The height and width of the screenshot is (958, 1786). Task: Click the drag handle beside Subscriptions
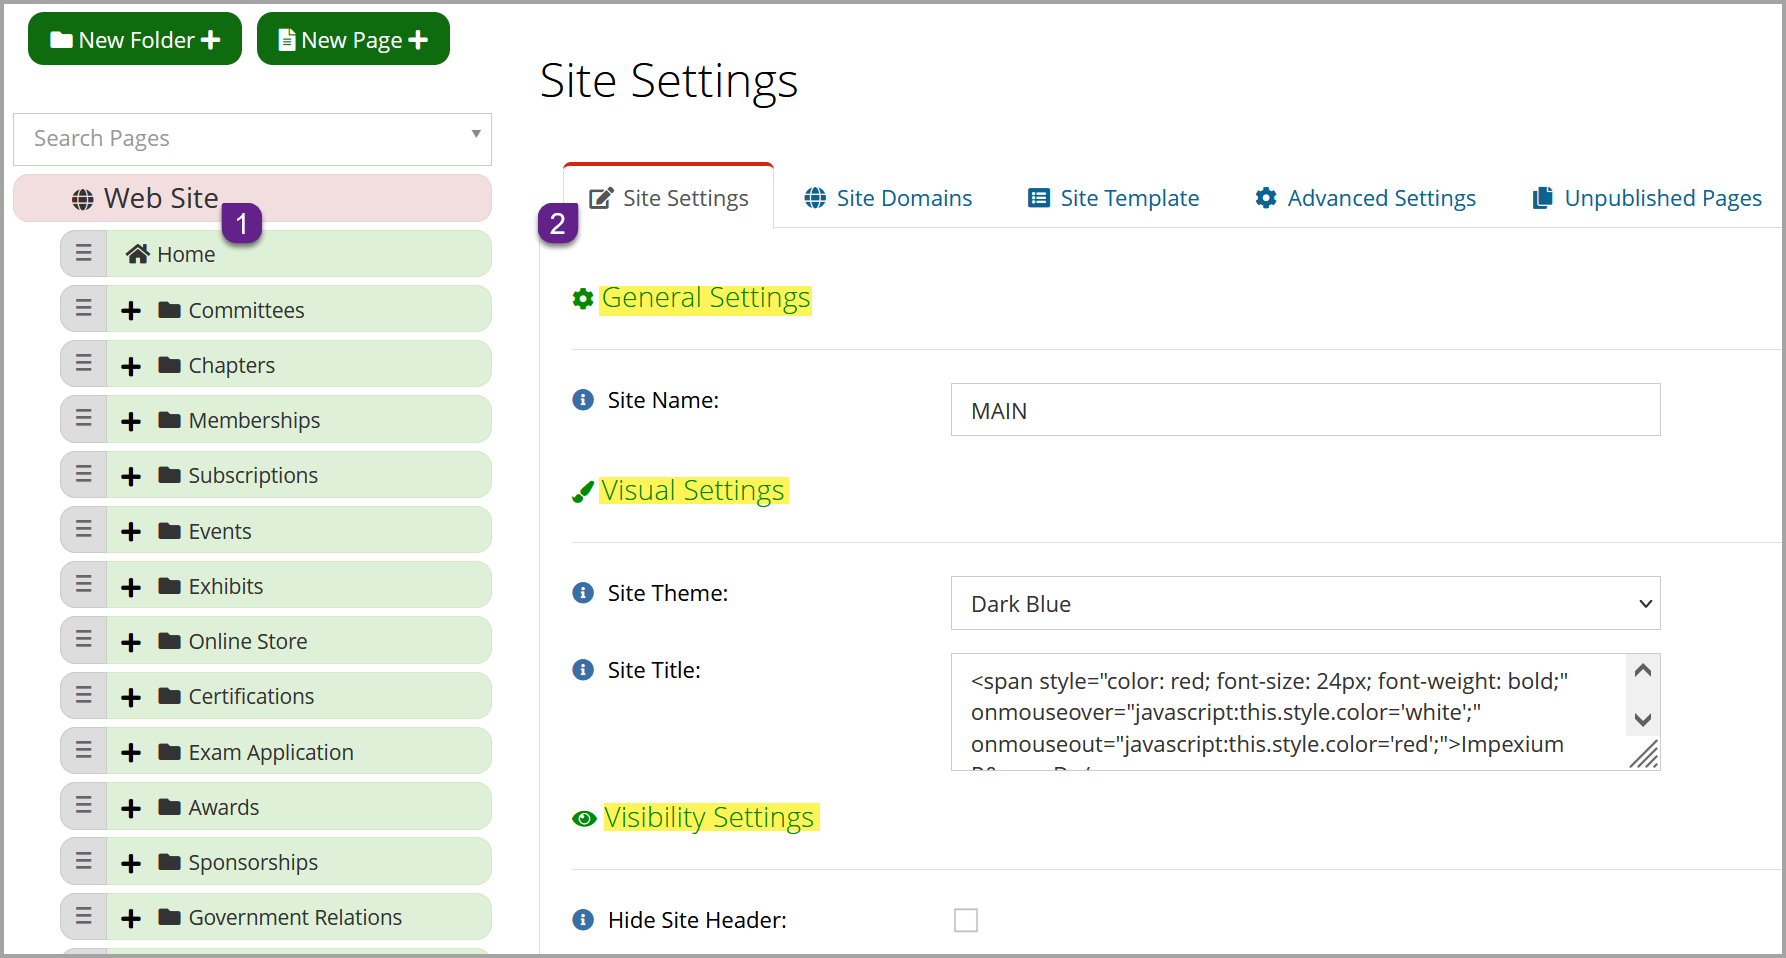coord(84,475)
